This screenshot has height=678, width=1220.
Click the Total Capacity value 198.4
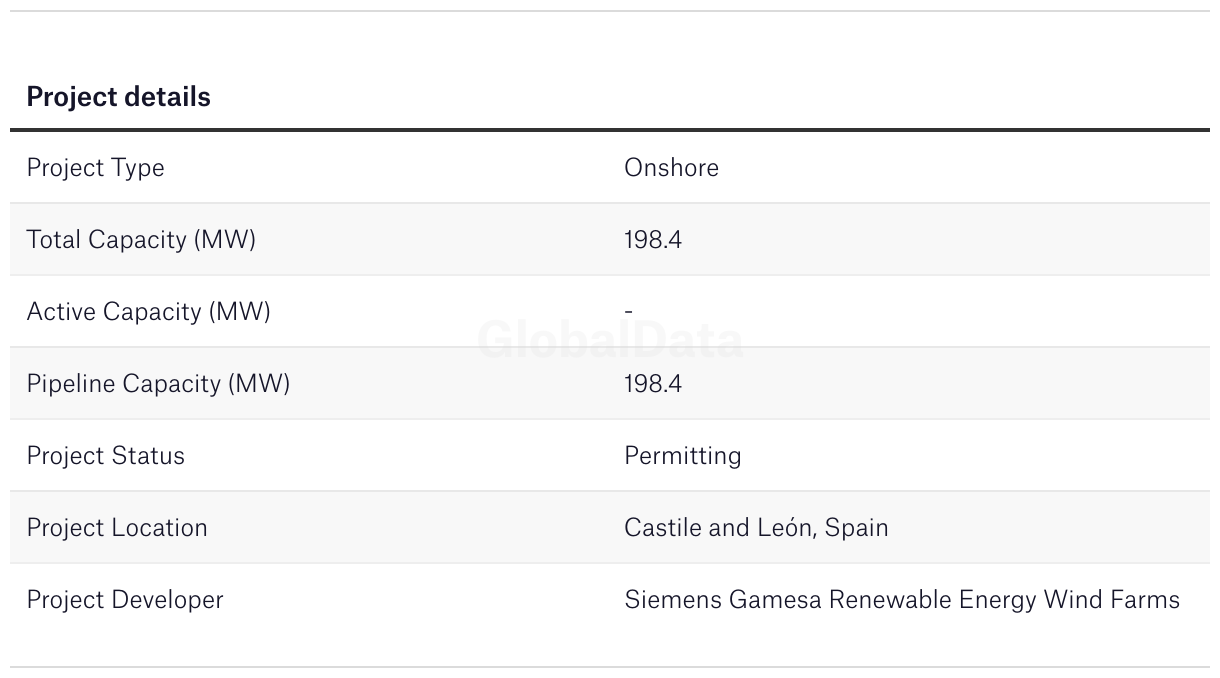[653, 240]
